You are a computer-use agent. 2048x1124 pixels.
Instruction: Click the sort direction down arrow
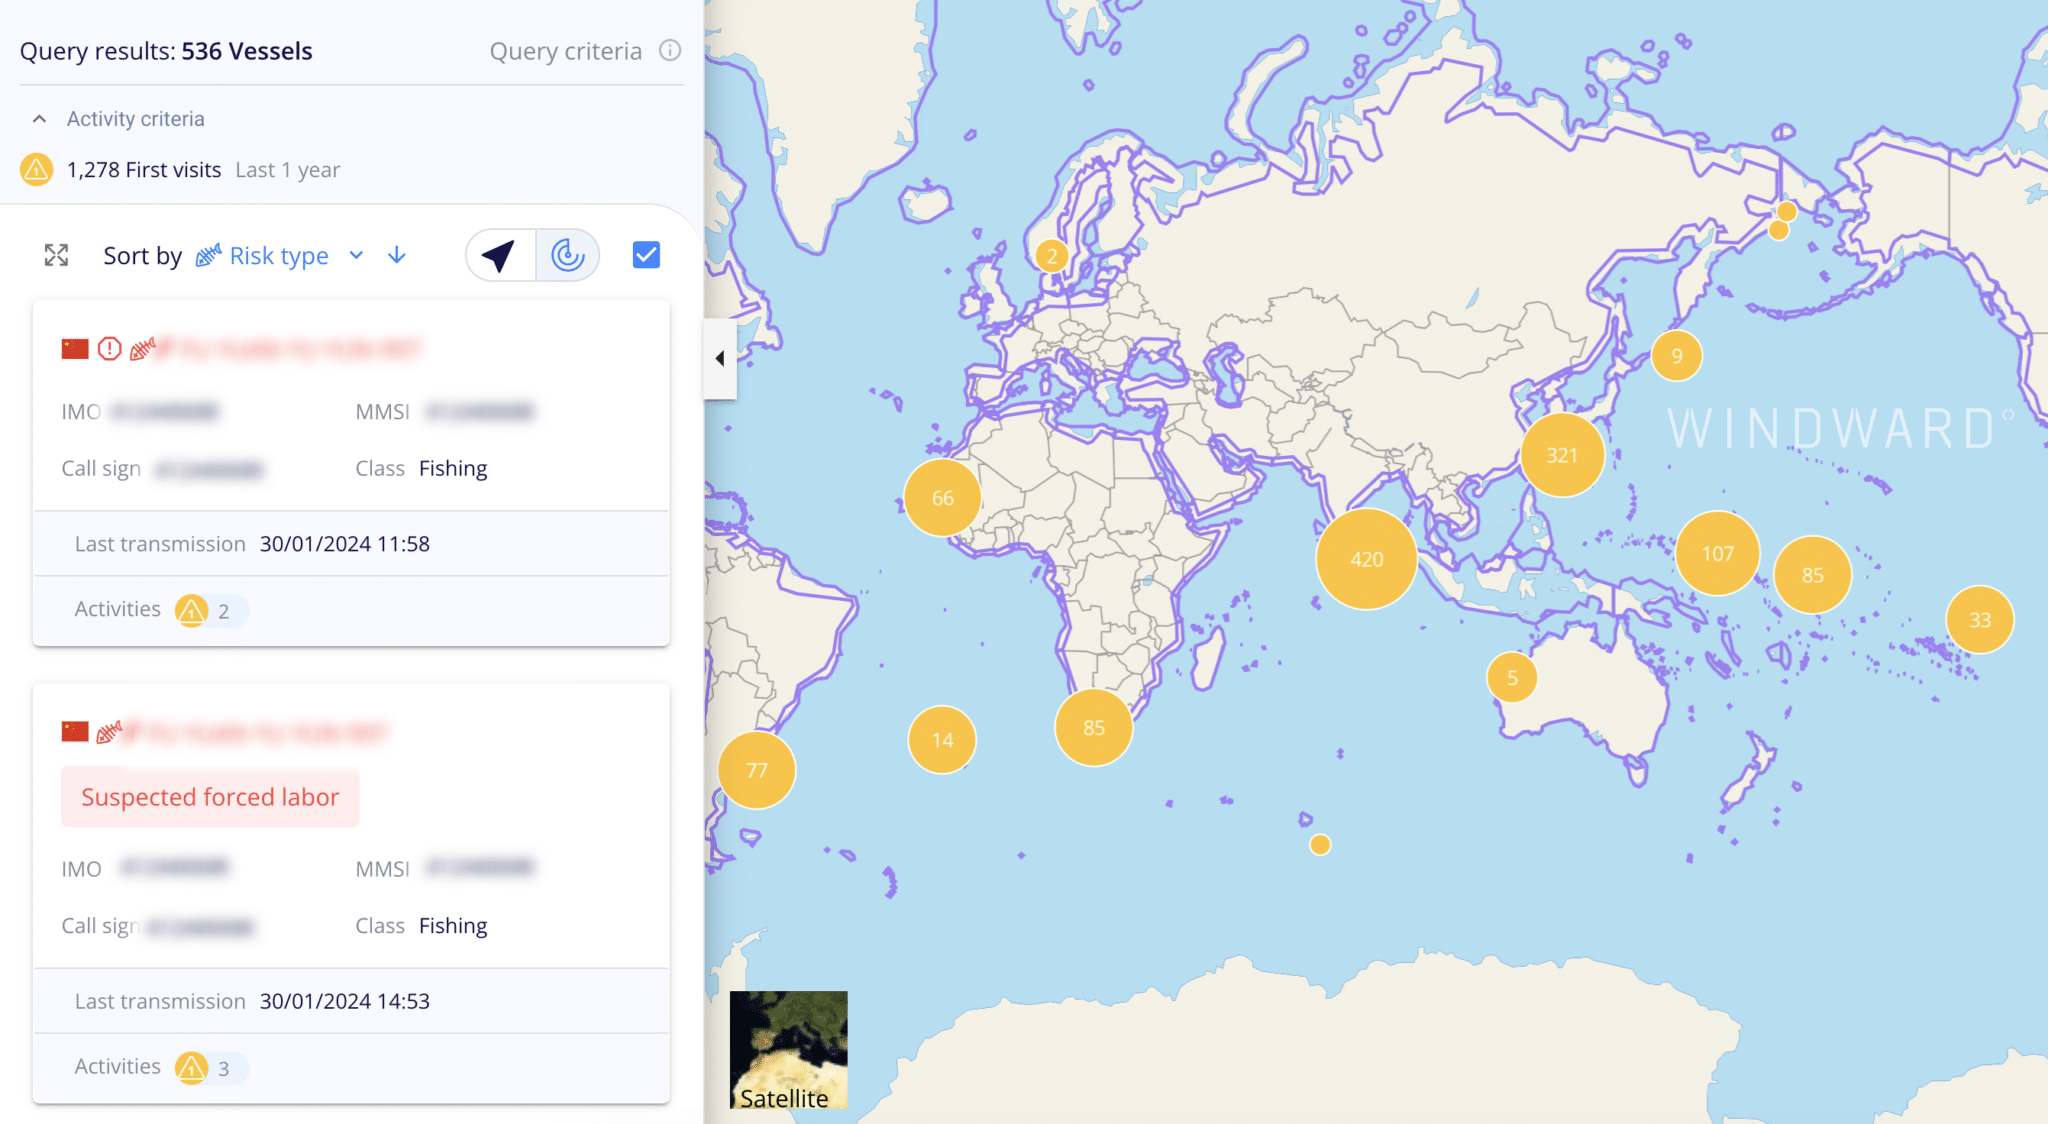pos(397,255)
